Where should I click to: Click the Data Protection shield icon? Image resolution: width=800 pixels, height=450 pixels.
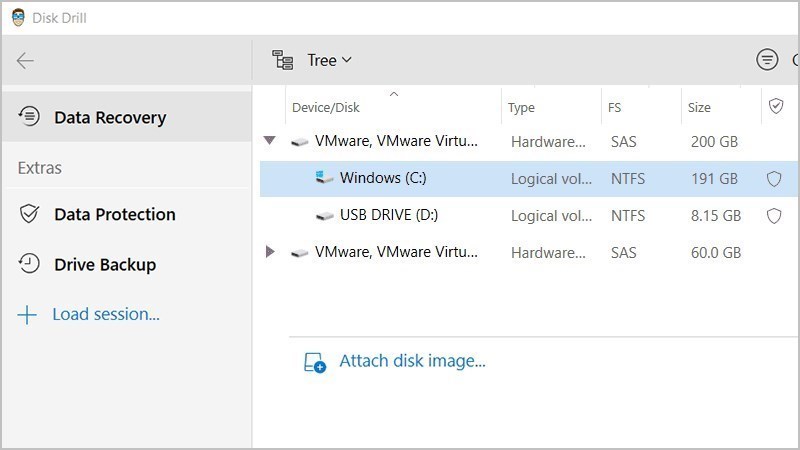29,214
